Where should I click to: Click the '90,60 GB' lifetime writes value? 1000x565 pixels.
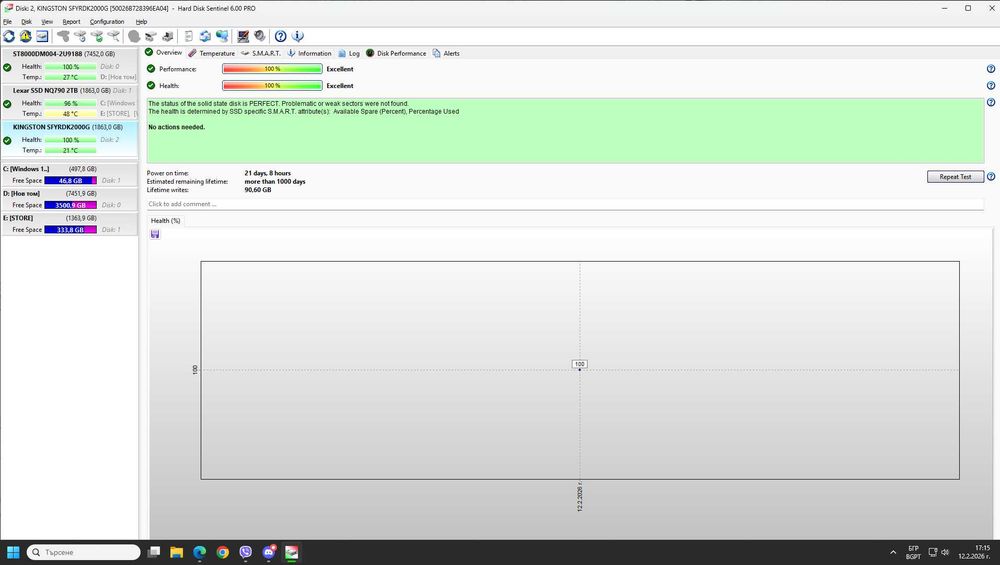click(x=258, y=189)
